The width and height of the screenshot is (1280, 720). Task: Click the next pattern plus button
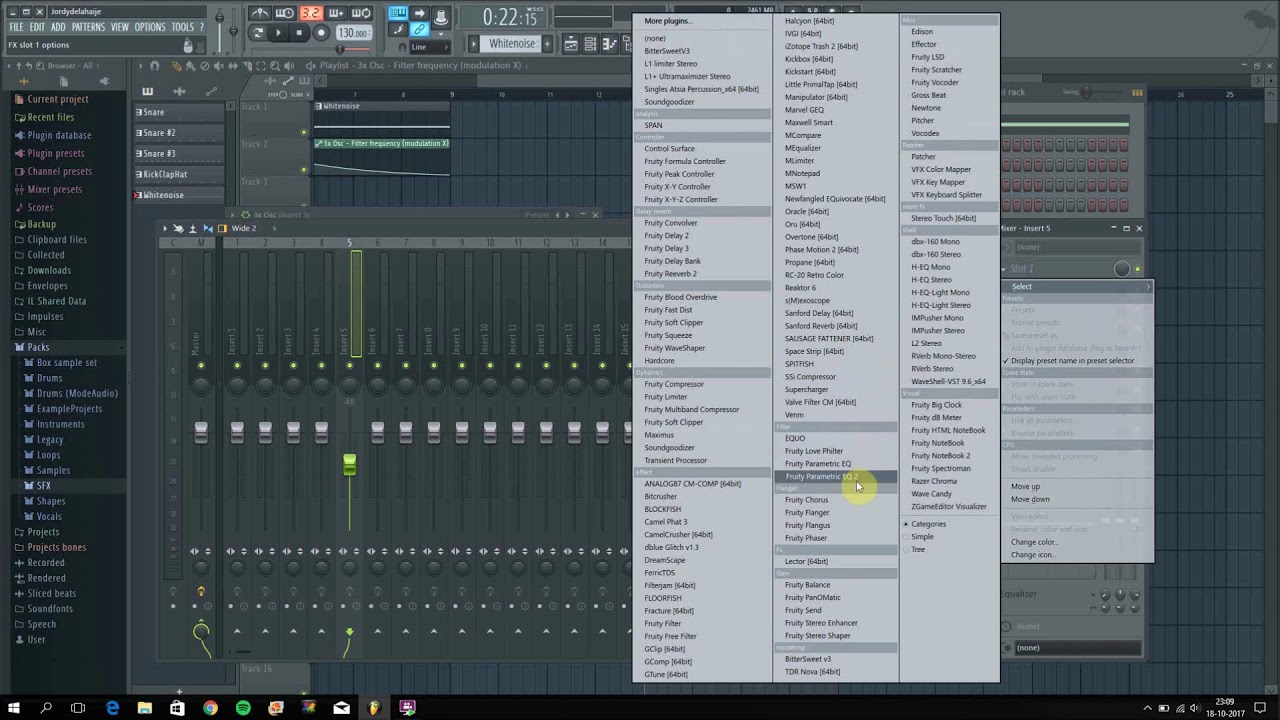(x=549, y=43)
